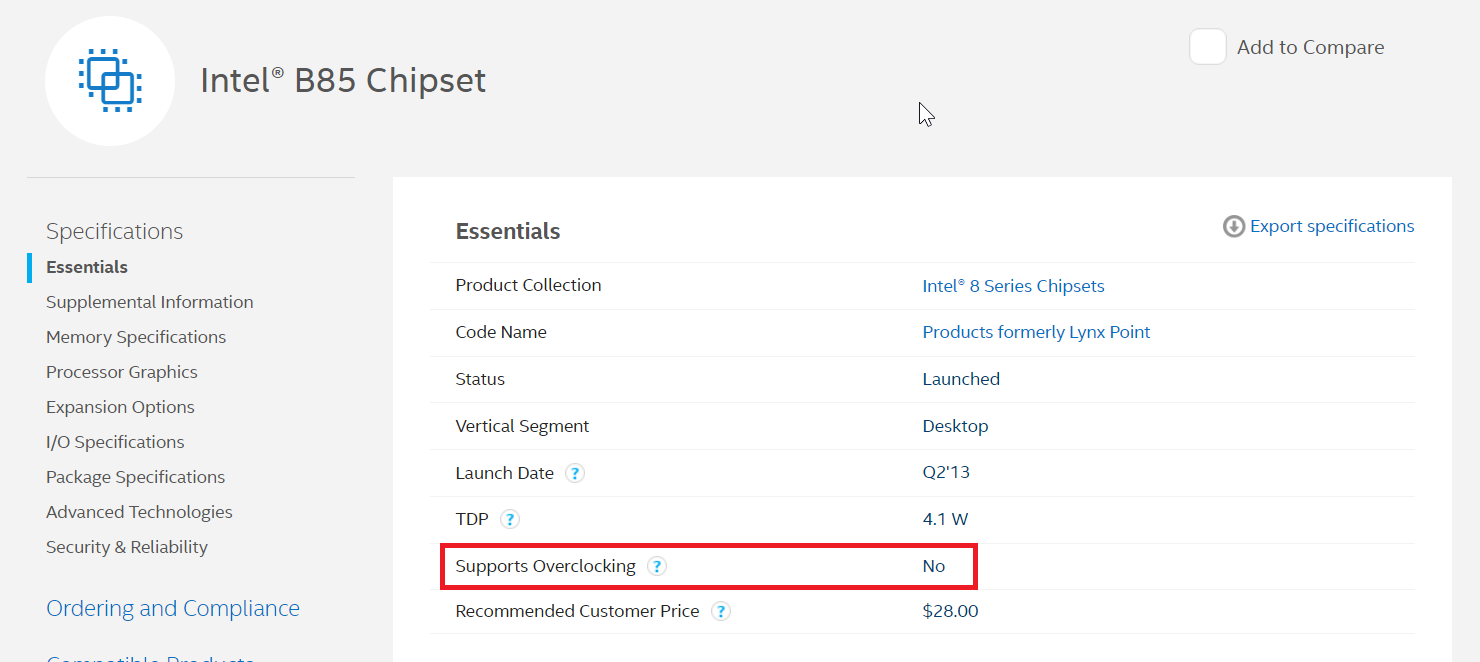Click the Intel B85 Chipset title
Viewport: 1480px width, 662px height.
click(343, 80)
